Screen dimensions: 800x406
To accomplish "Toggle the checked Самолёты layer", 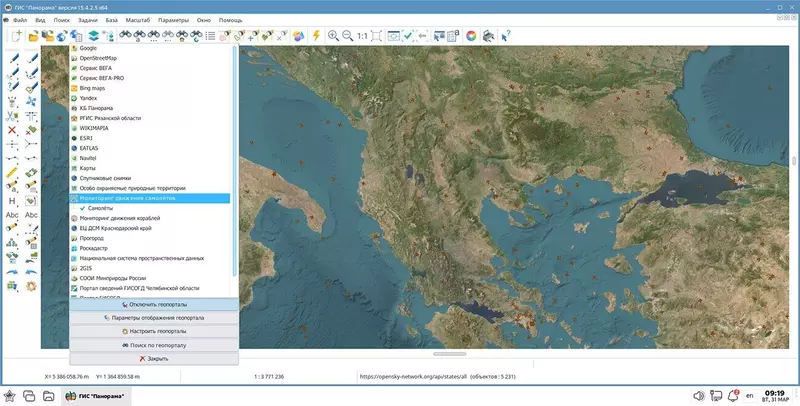I will (x=84, y=208).
